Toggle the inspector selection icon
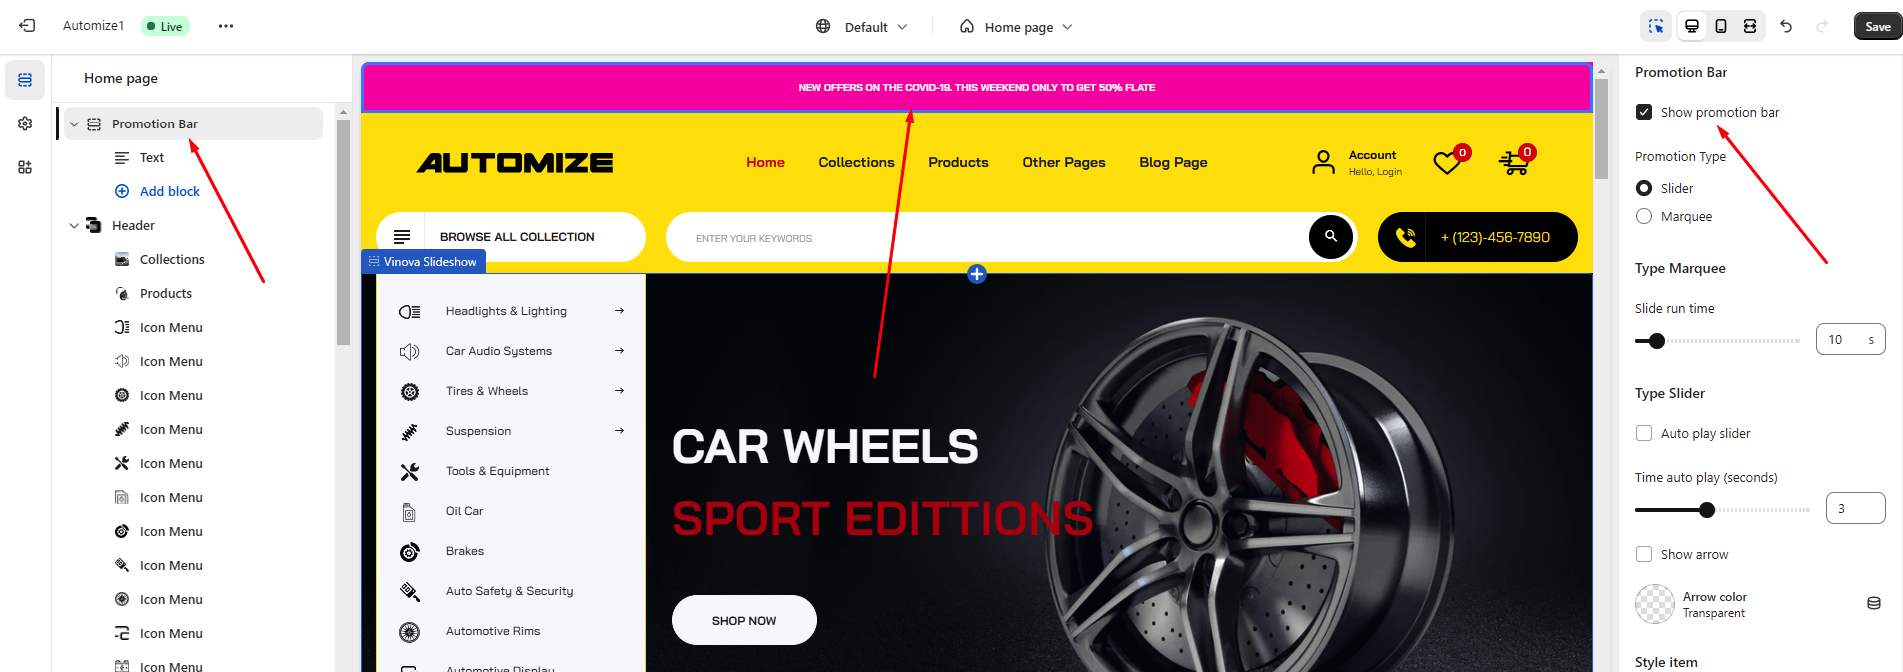 tap(1656, 26)
